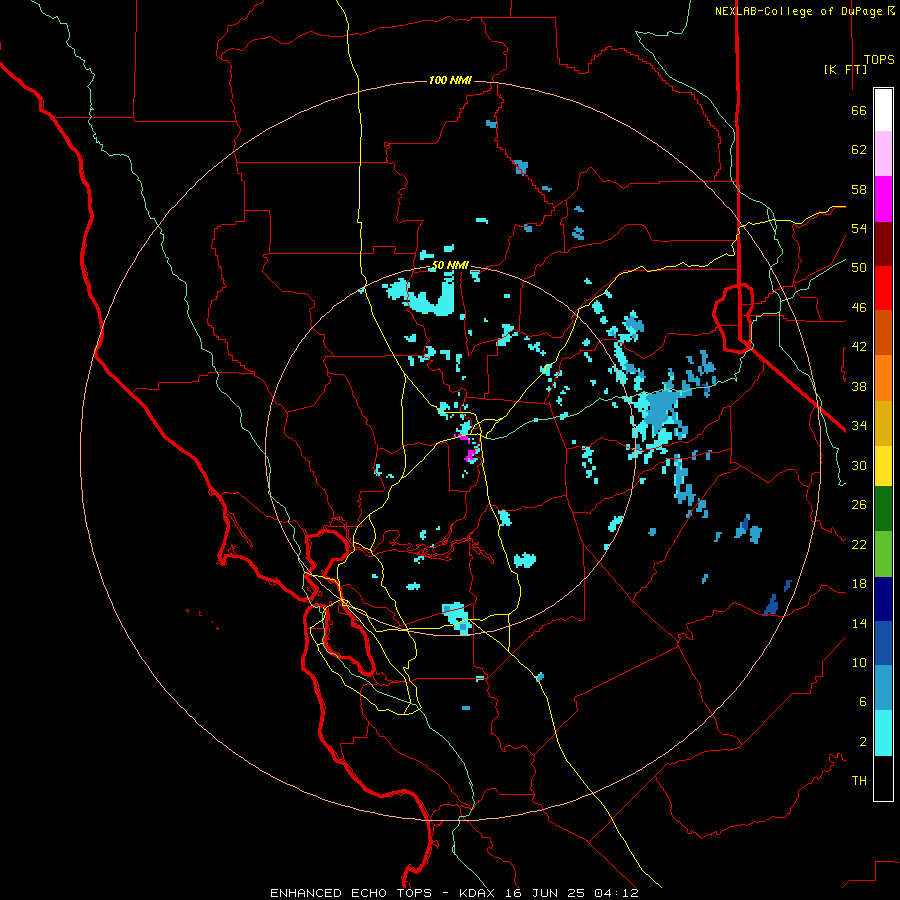Click the white swatch above 66 in the legend

tap(883, 110)
